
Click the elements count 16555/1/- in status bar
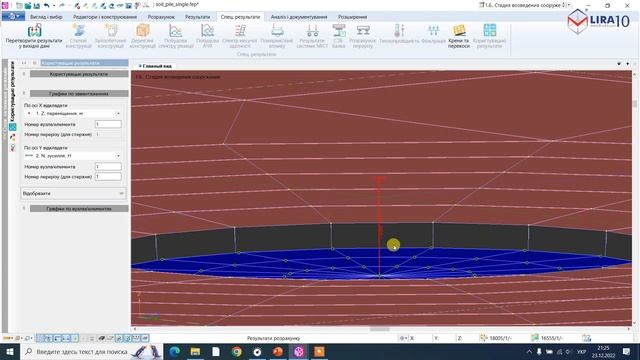click(x=552, y=338)
